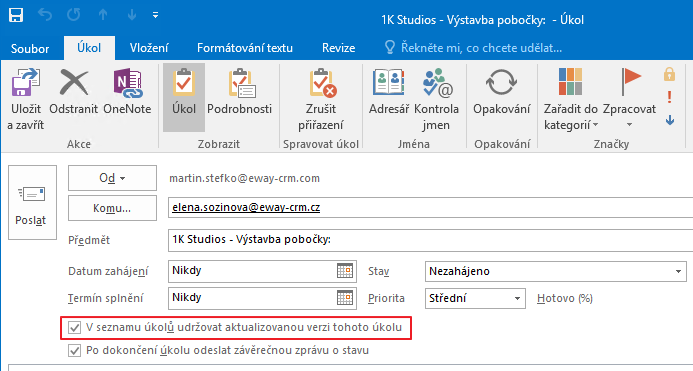Screen dimensions: 693x371
Task: Open calendar picker for Datum zahájení
Action: 345,271
